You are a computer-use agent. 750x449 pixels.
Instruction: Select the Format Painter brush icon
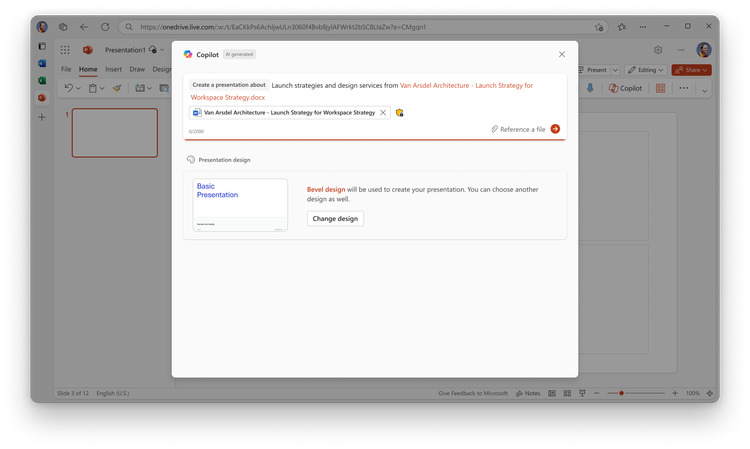point(117,88)
